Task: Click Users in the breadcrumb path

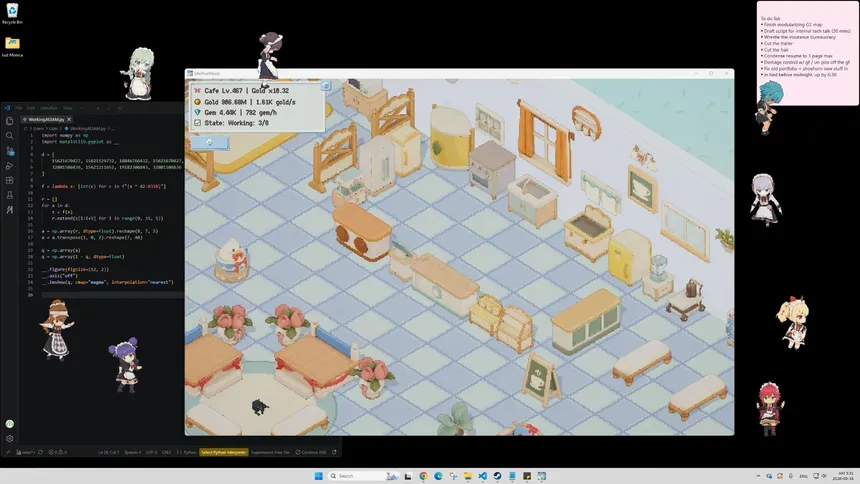Action: 38,128
